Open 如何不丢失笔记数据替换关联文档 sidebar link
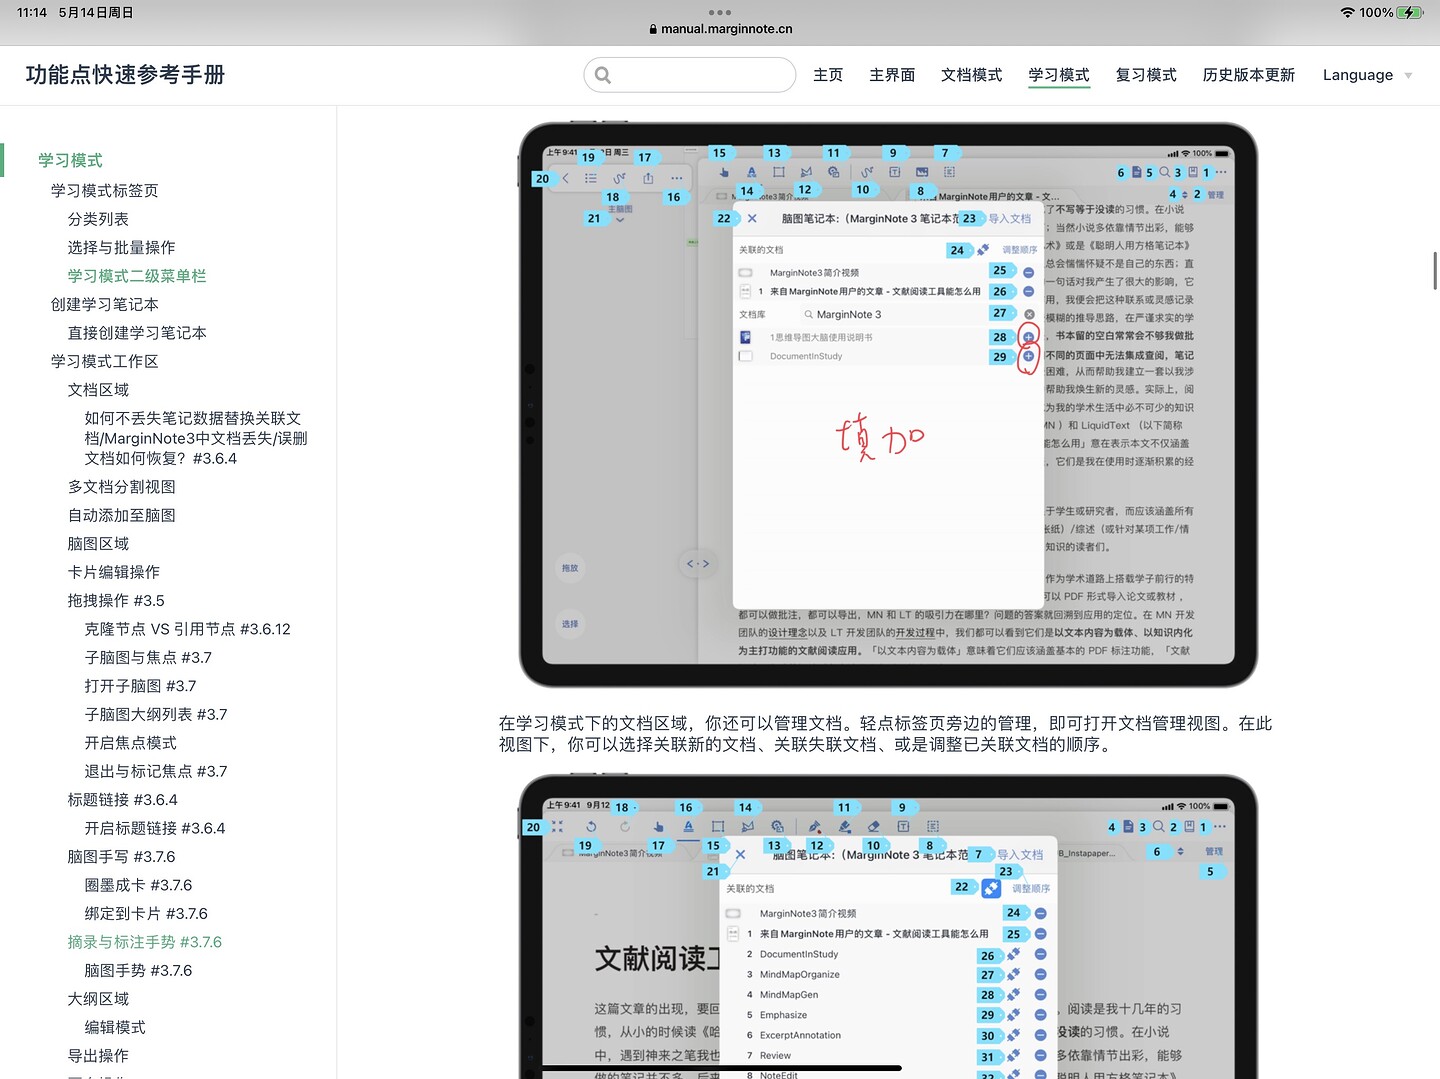 [196, 438]
